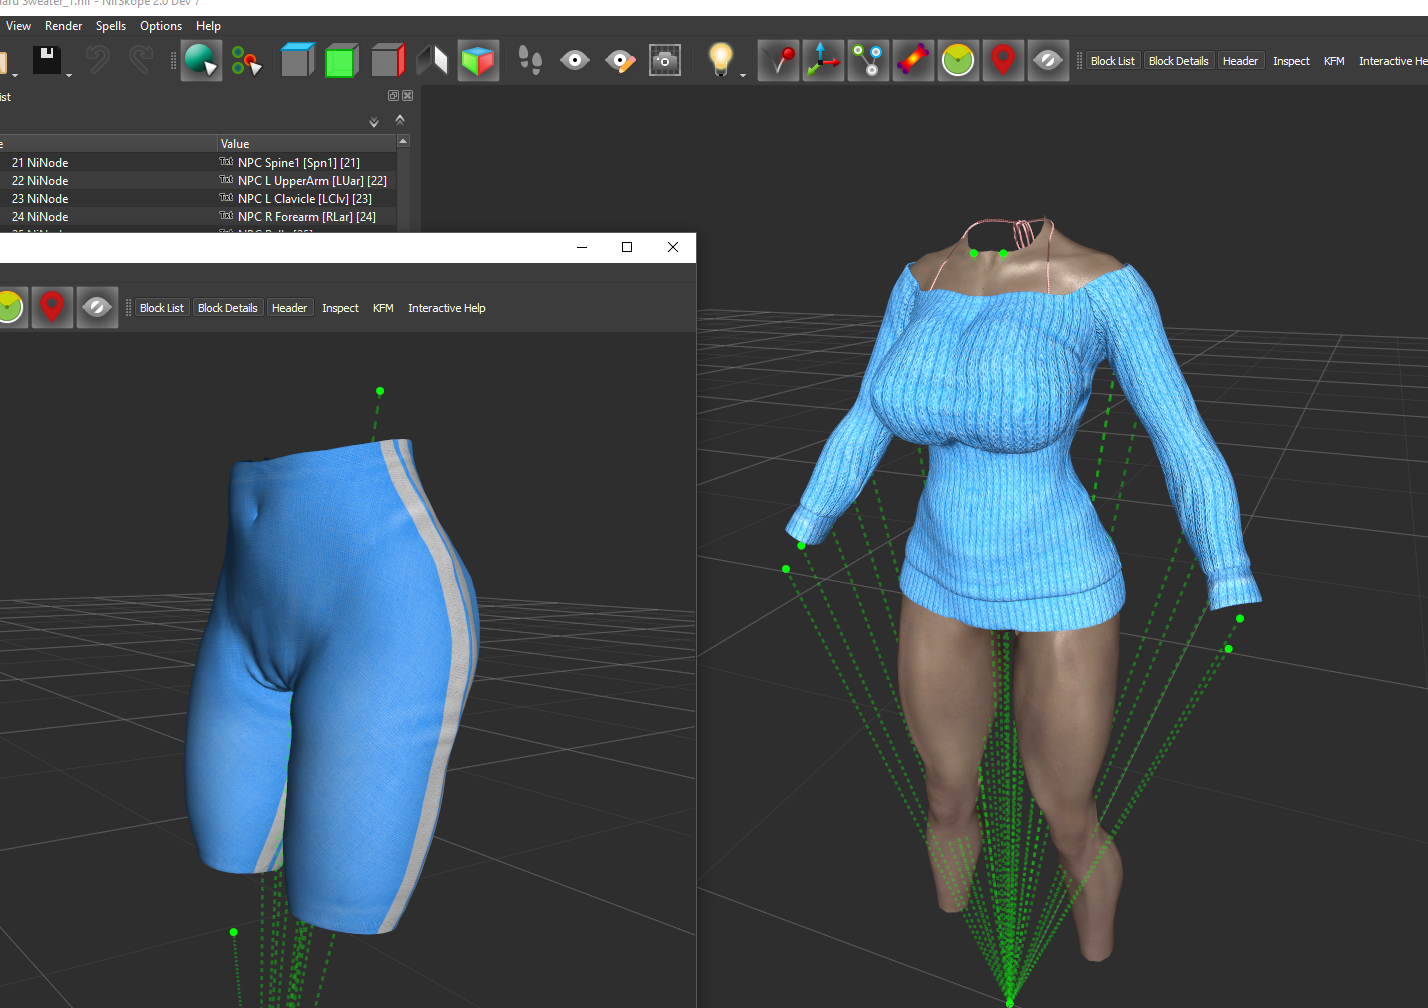The image size is (1428, 1008).
Task: Float the block list dock panel
Action: coord(393,96)
